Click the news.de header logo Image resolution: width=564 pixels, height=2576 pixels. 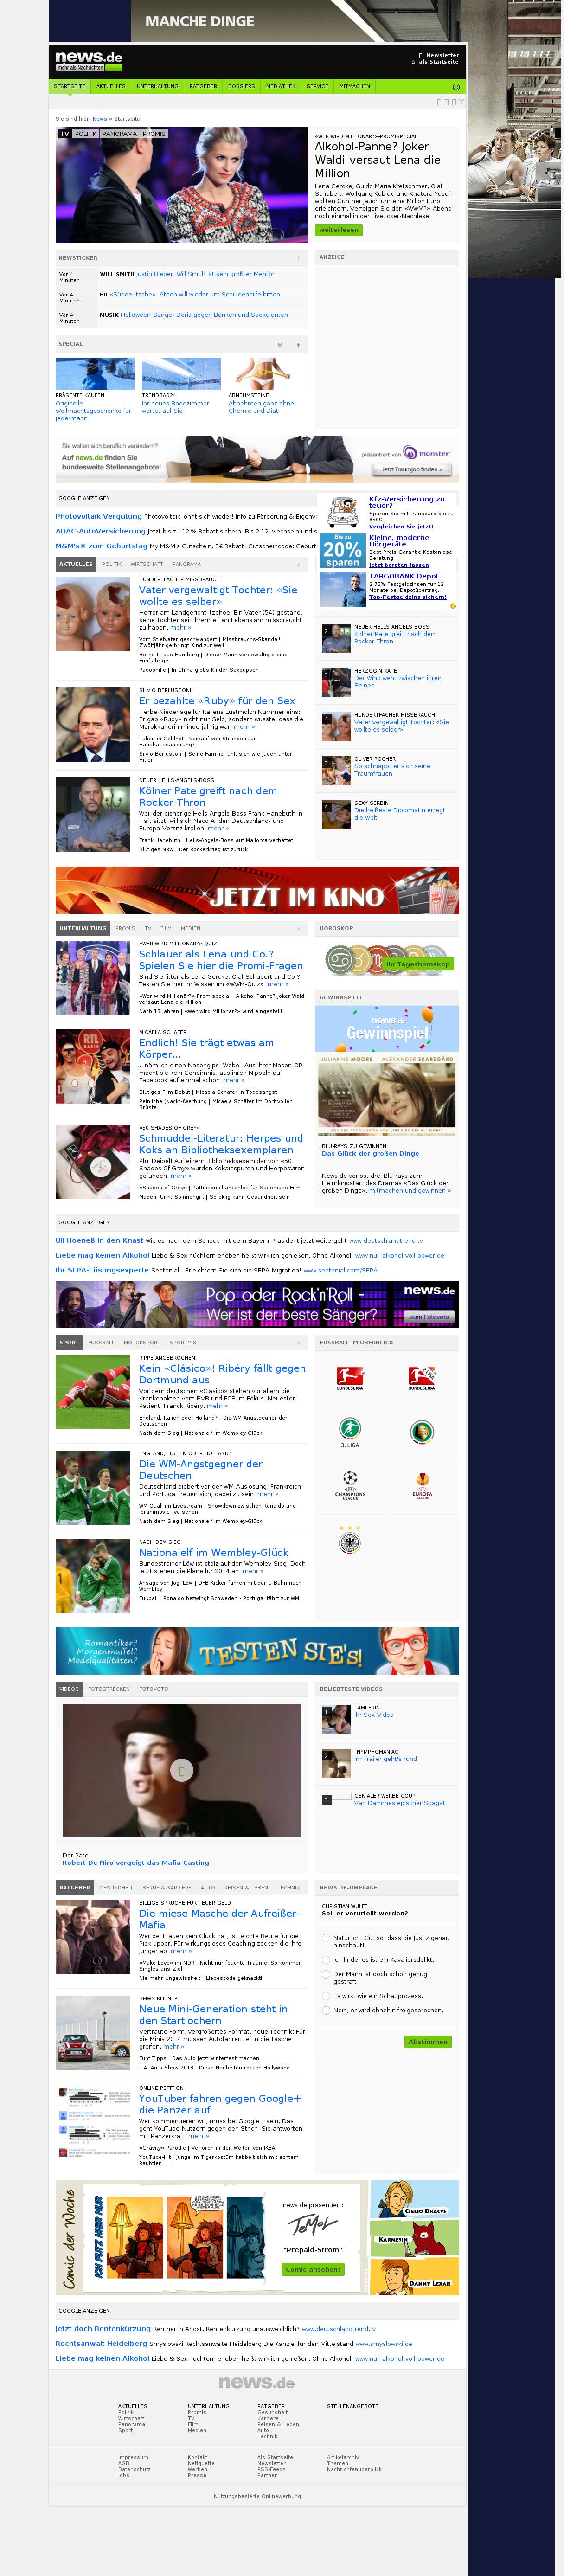click(88, 60)
